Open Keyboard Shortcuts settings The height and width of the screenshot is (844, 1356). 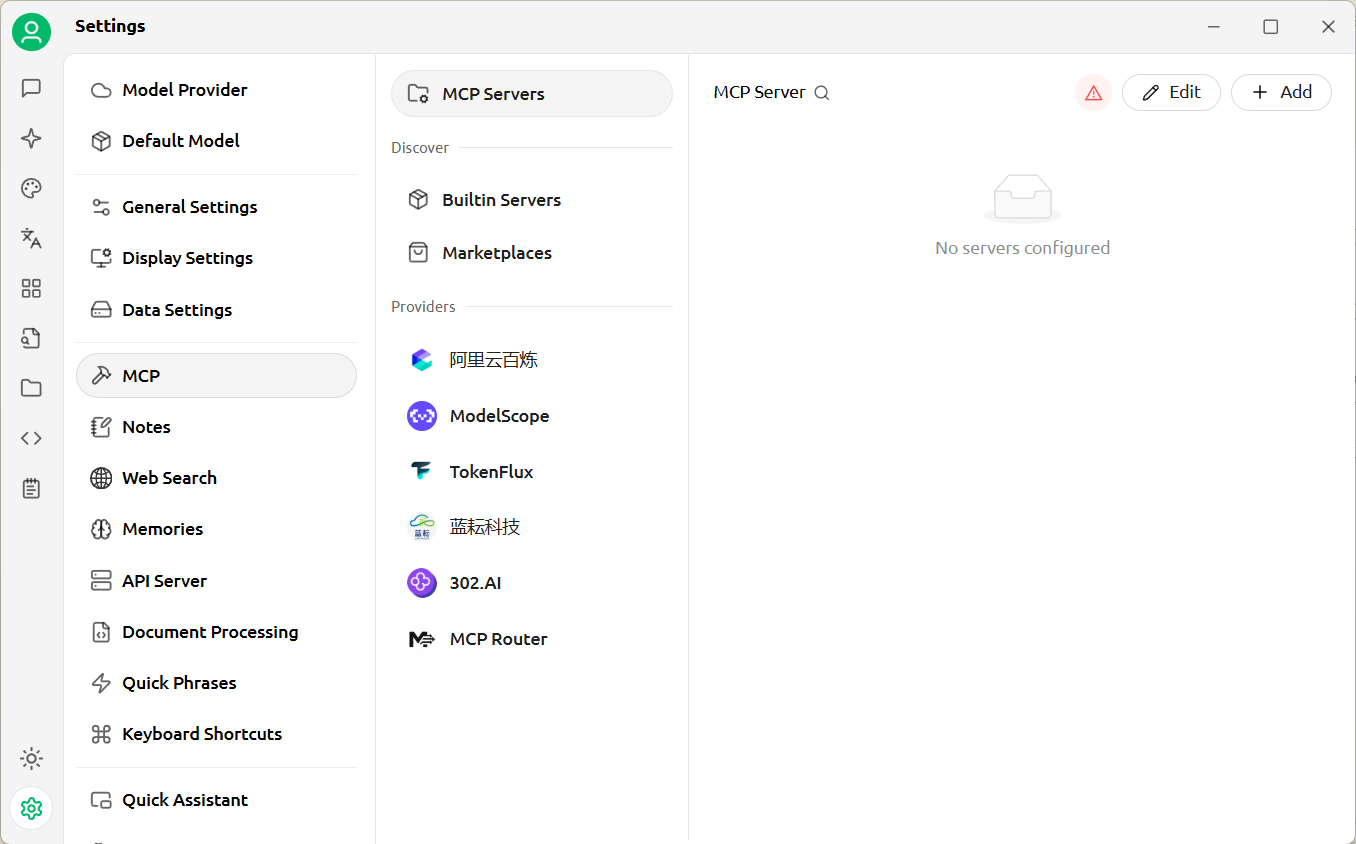click(x=216, y=734)
